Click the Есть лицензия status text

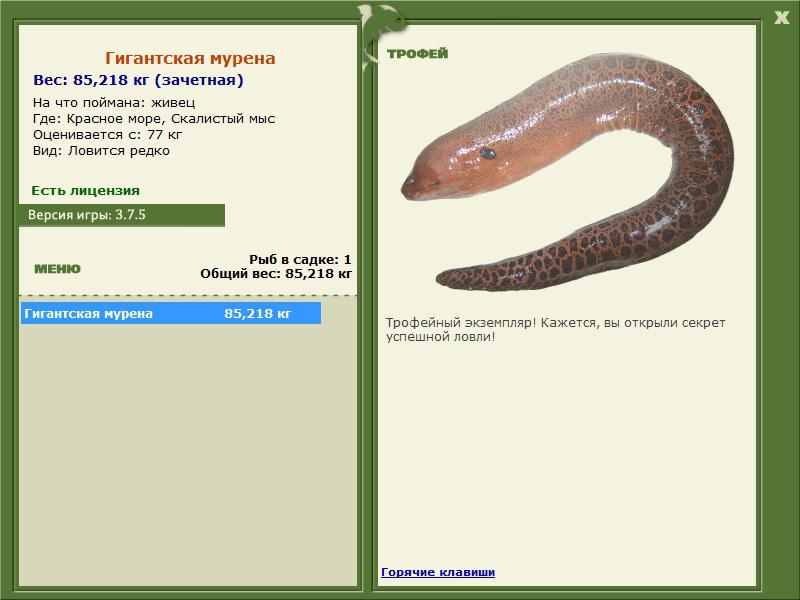85,190
